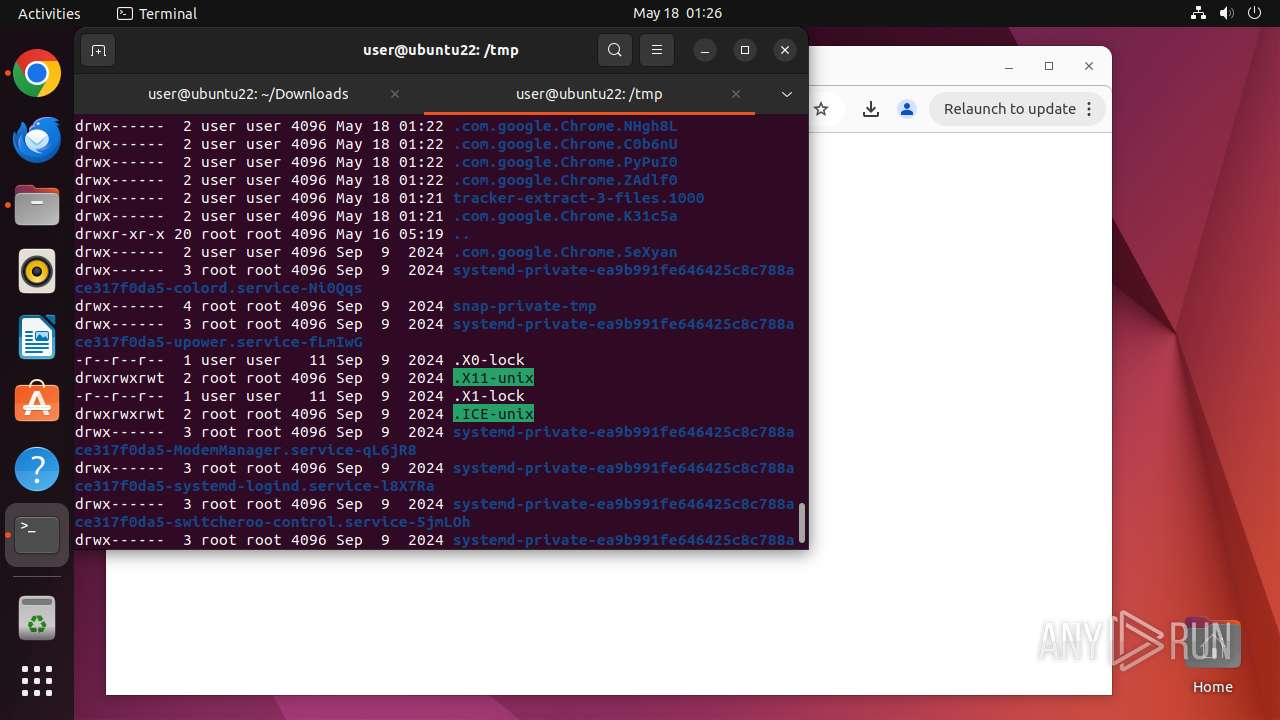Click the .X1-lock file name
Viewport: 1280px width, 720px height.
489,396
